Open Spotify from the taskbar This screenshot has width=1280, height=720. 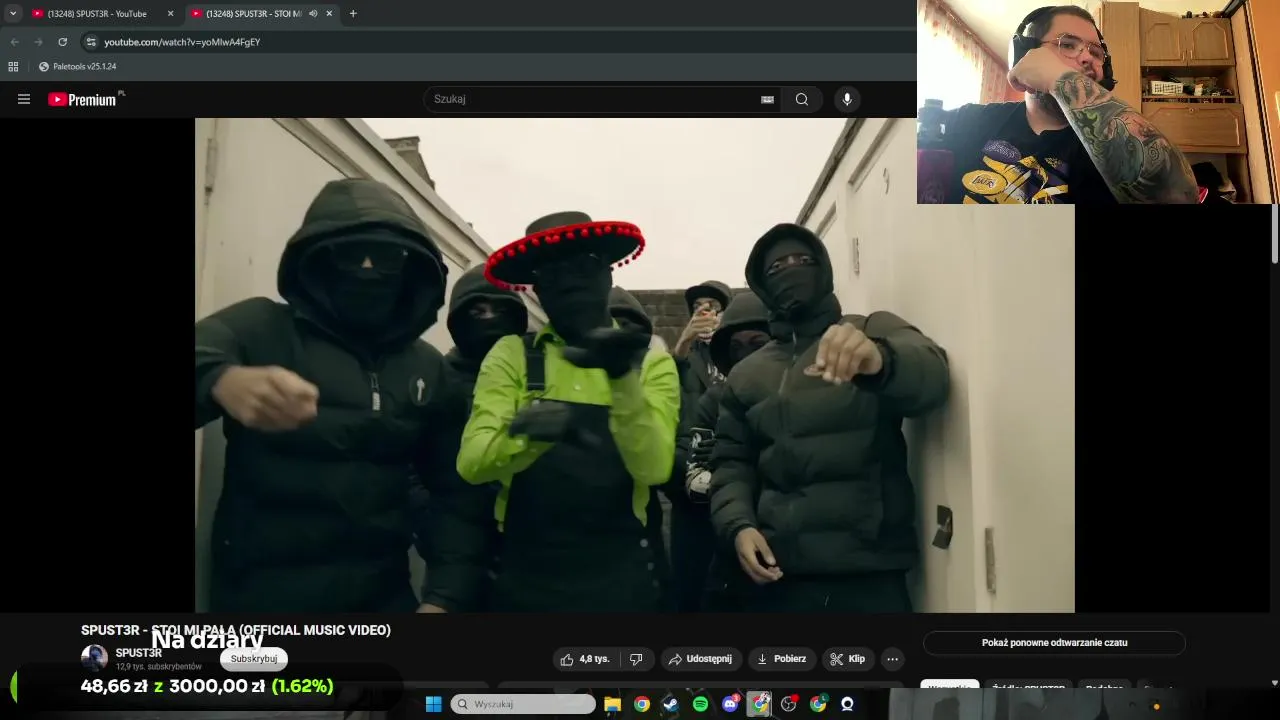pos(700,704)
